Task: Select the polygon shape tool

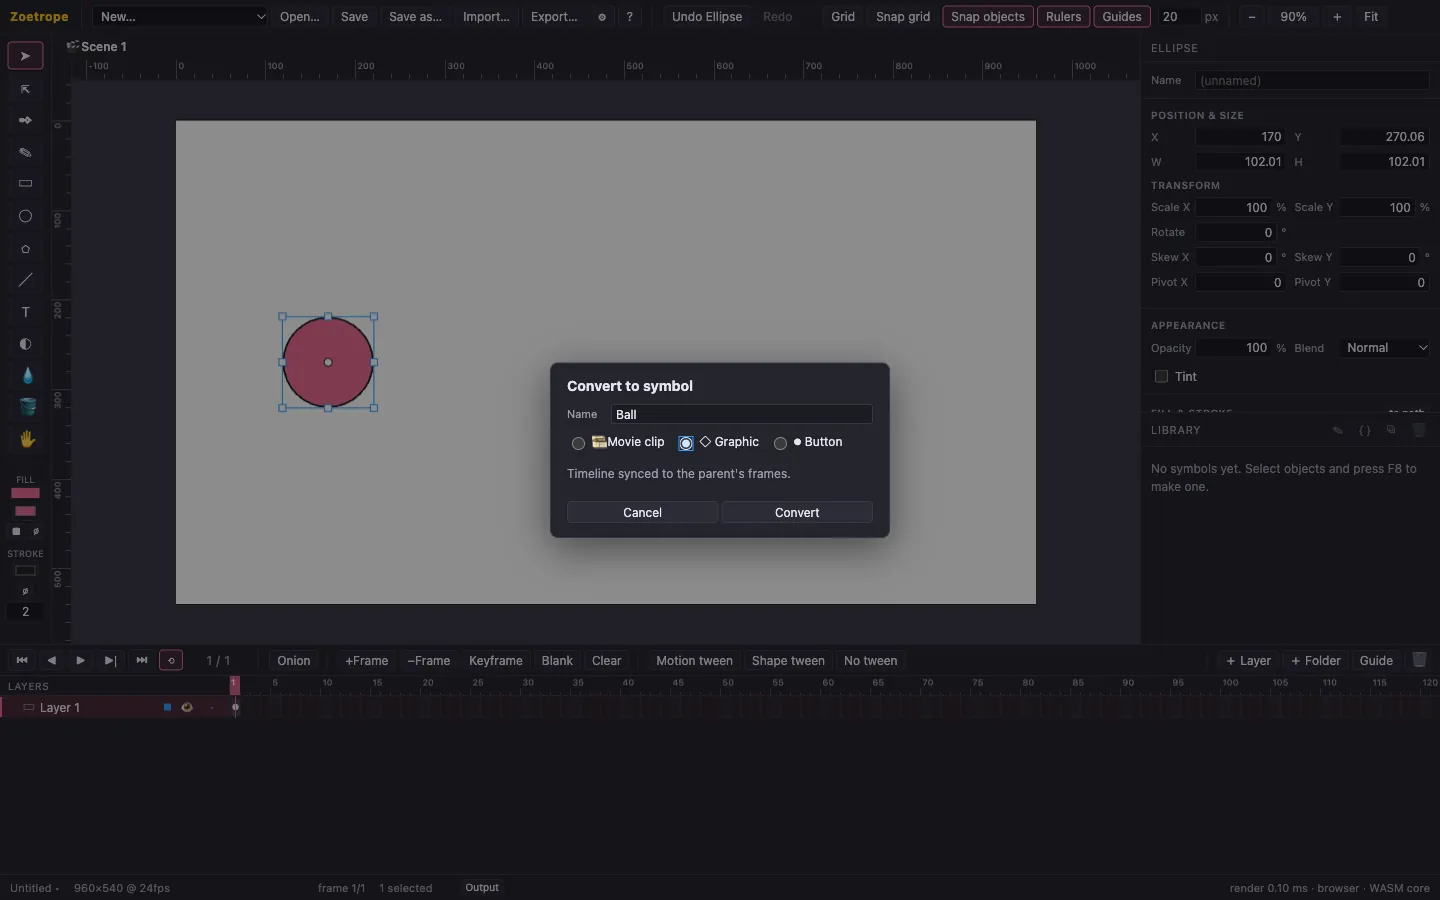Action: tap(25, 248)
